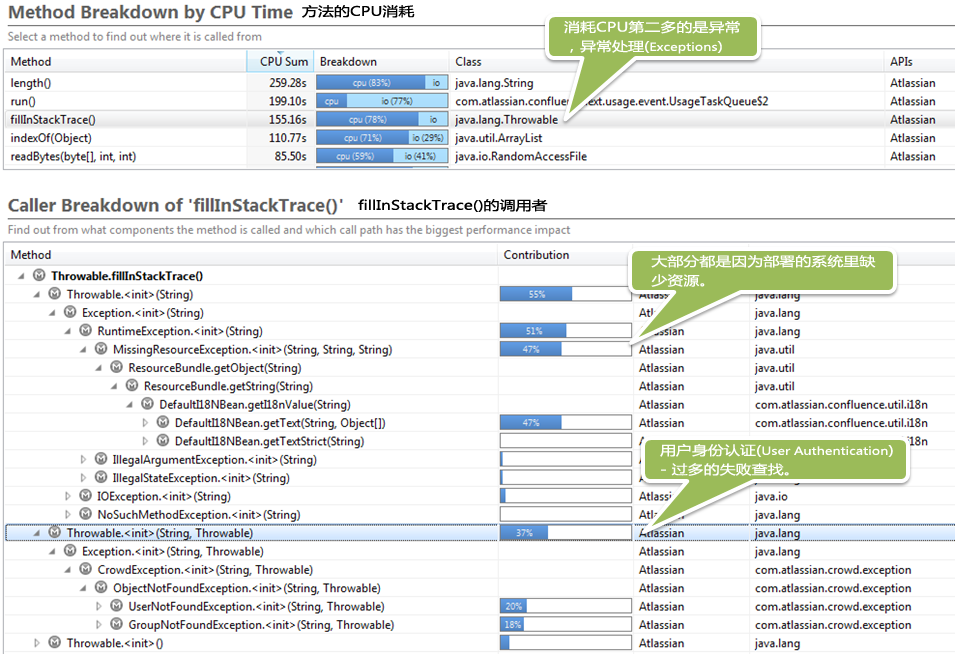Select the fillInStackTrace() method row
The height and width of the screenshot is (654, 955).
click(480, 119)
